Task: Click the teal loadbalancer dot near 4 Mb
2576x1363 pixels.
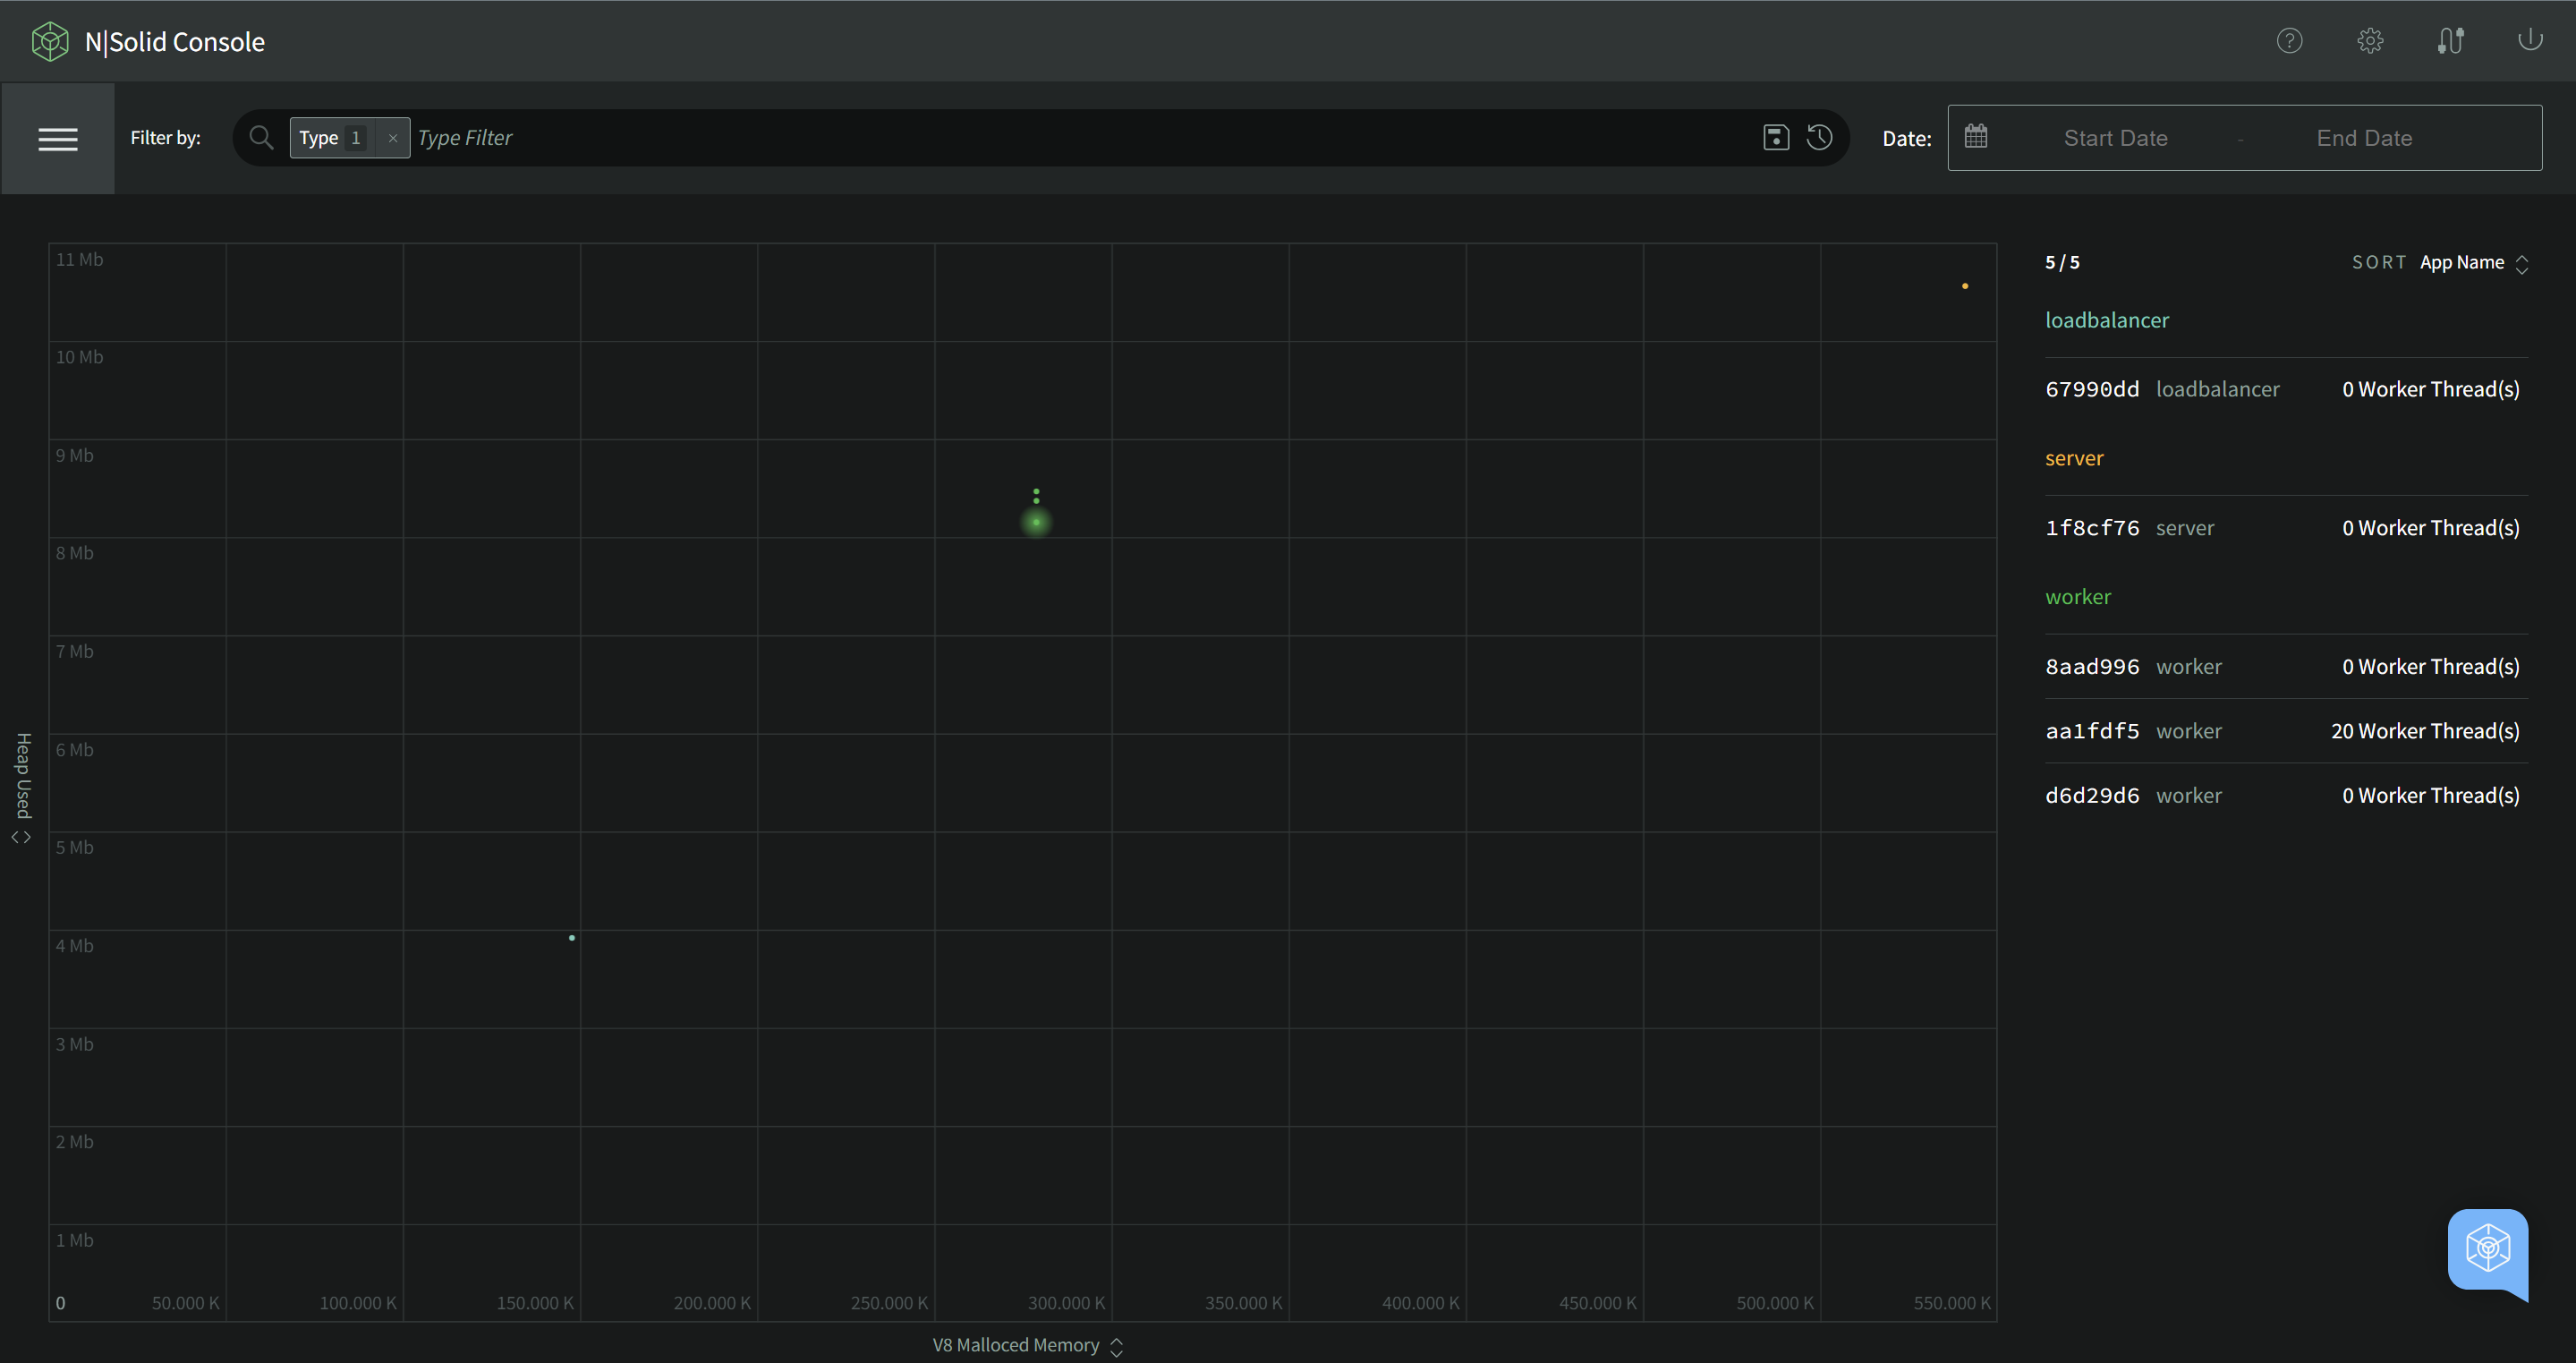Action: (x=572, y=938)
